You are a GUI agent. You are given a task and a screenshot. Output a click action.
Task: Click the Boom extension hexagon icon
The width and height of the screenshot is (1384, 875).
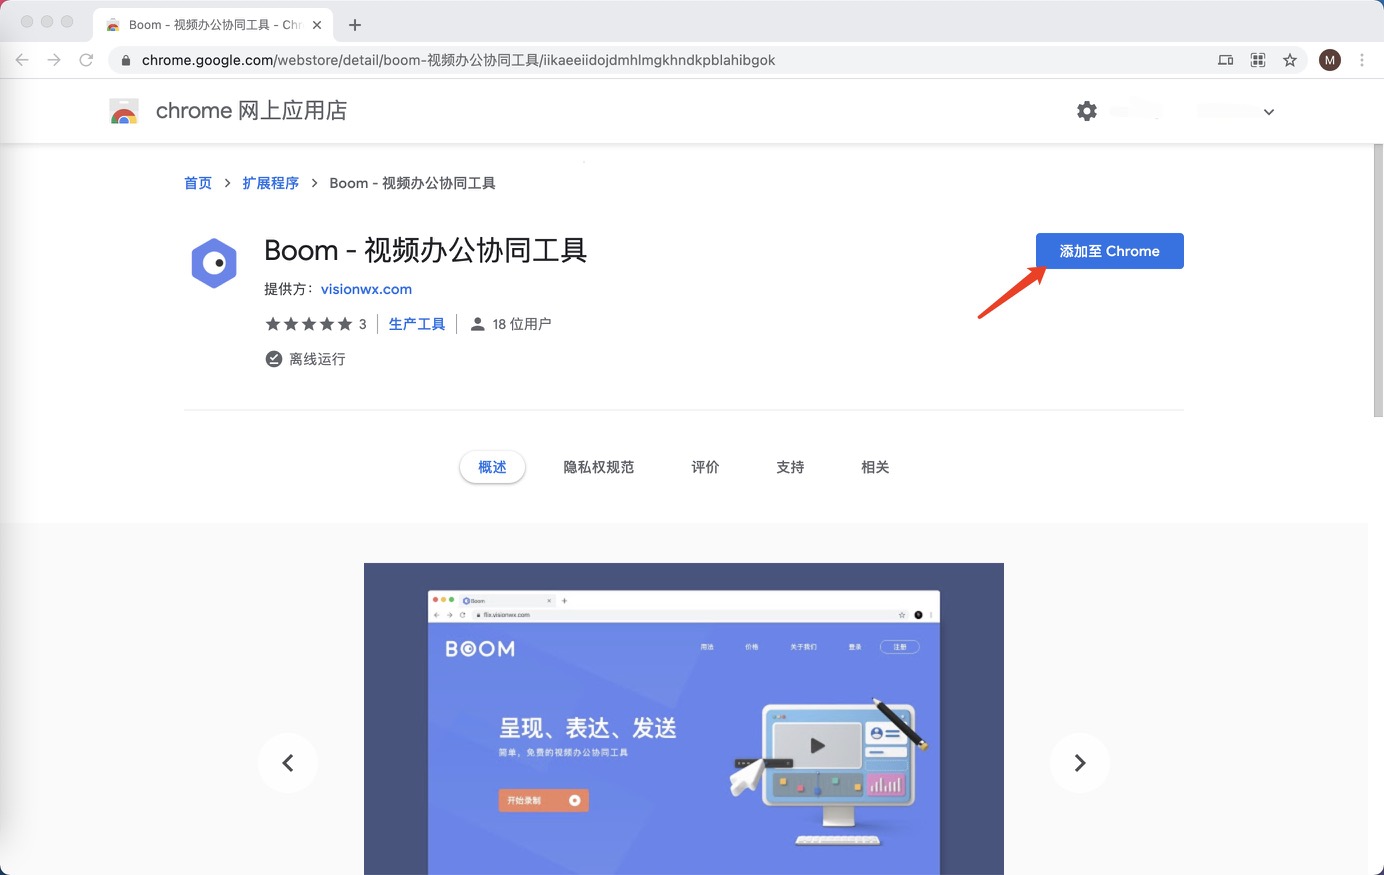click(214, 264)
